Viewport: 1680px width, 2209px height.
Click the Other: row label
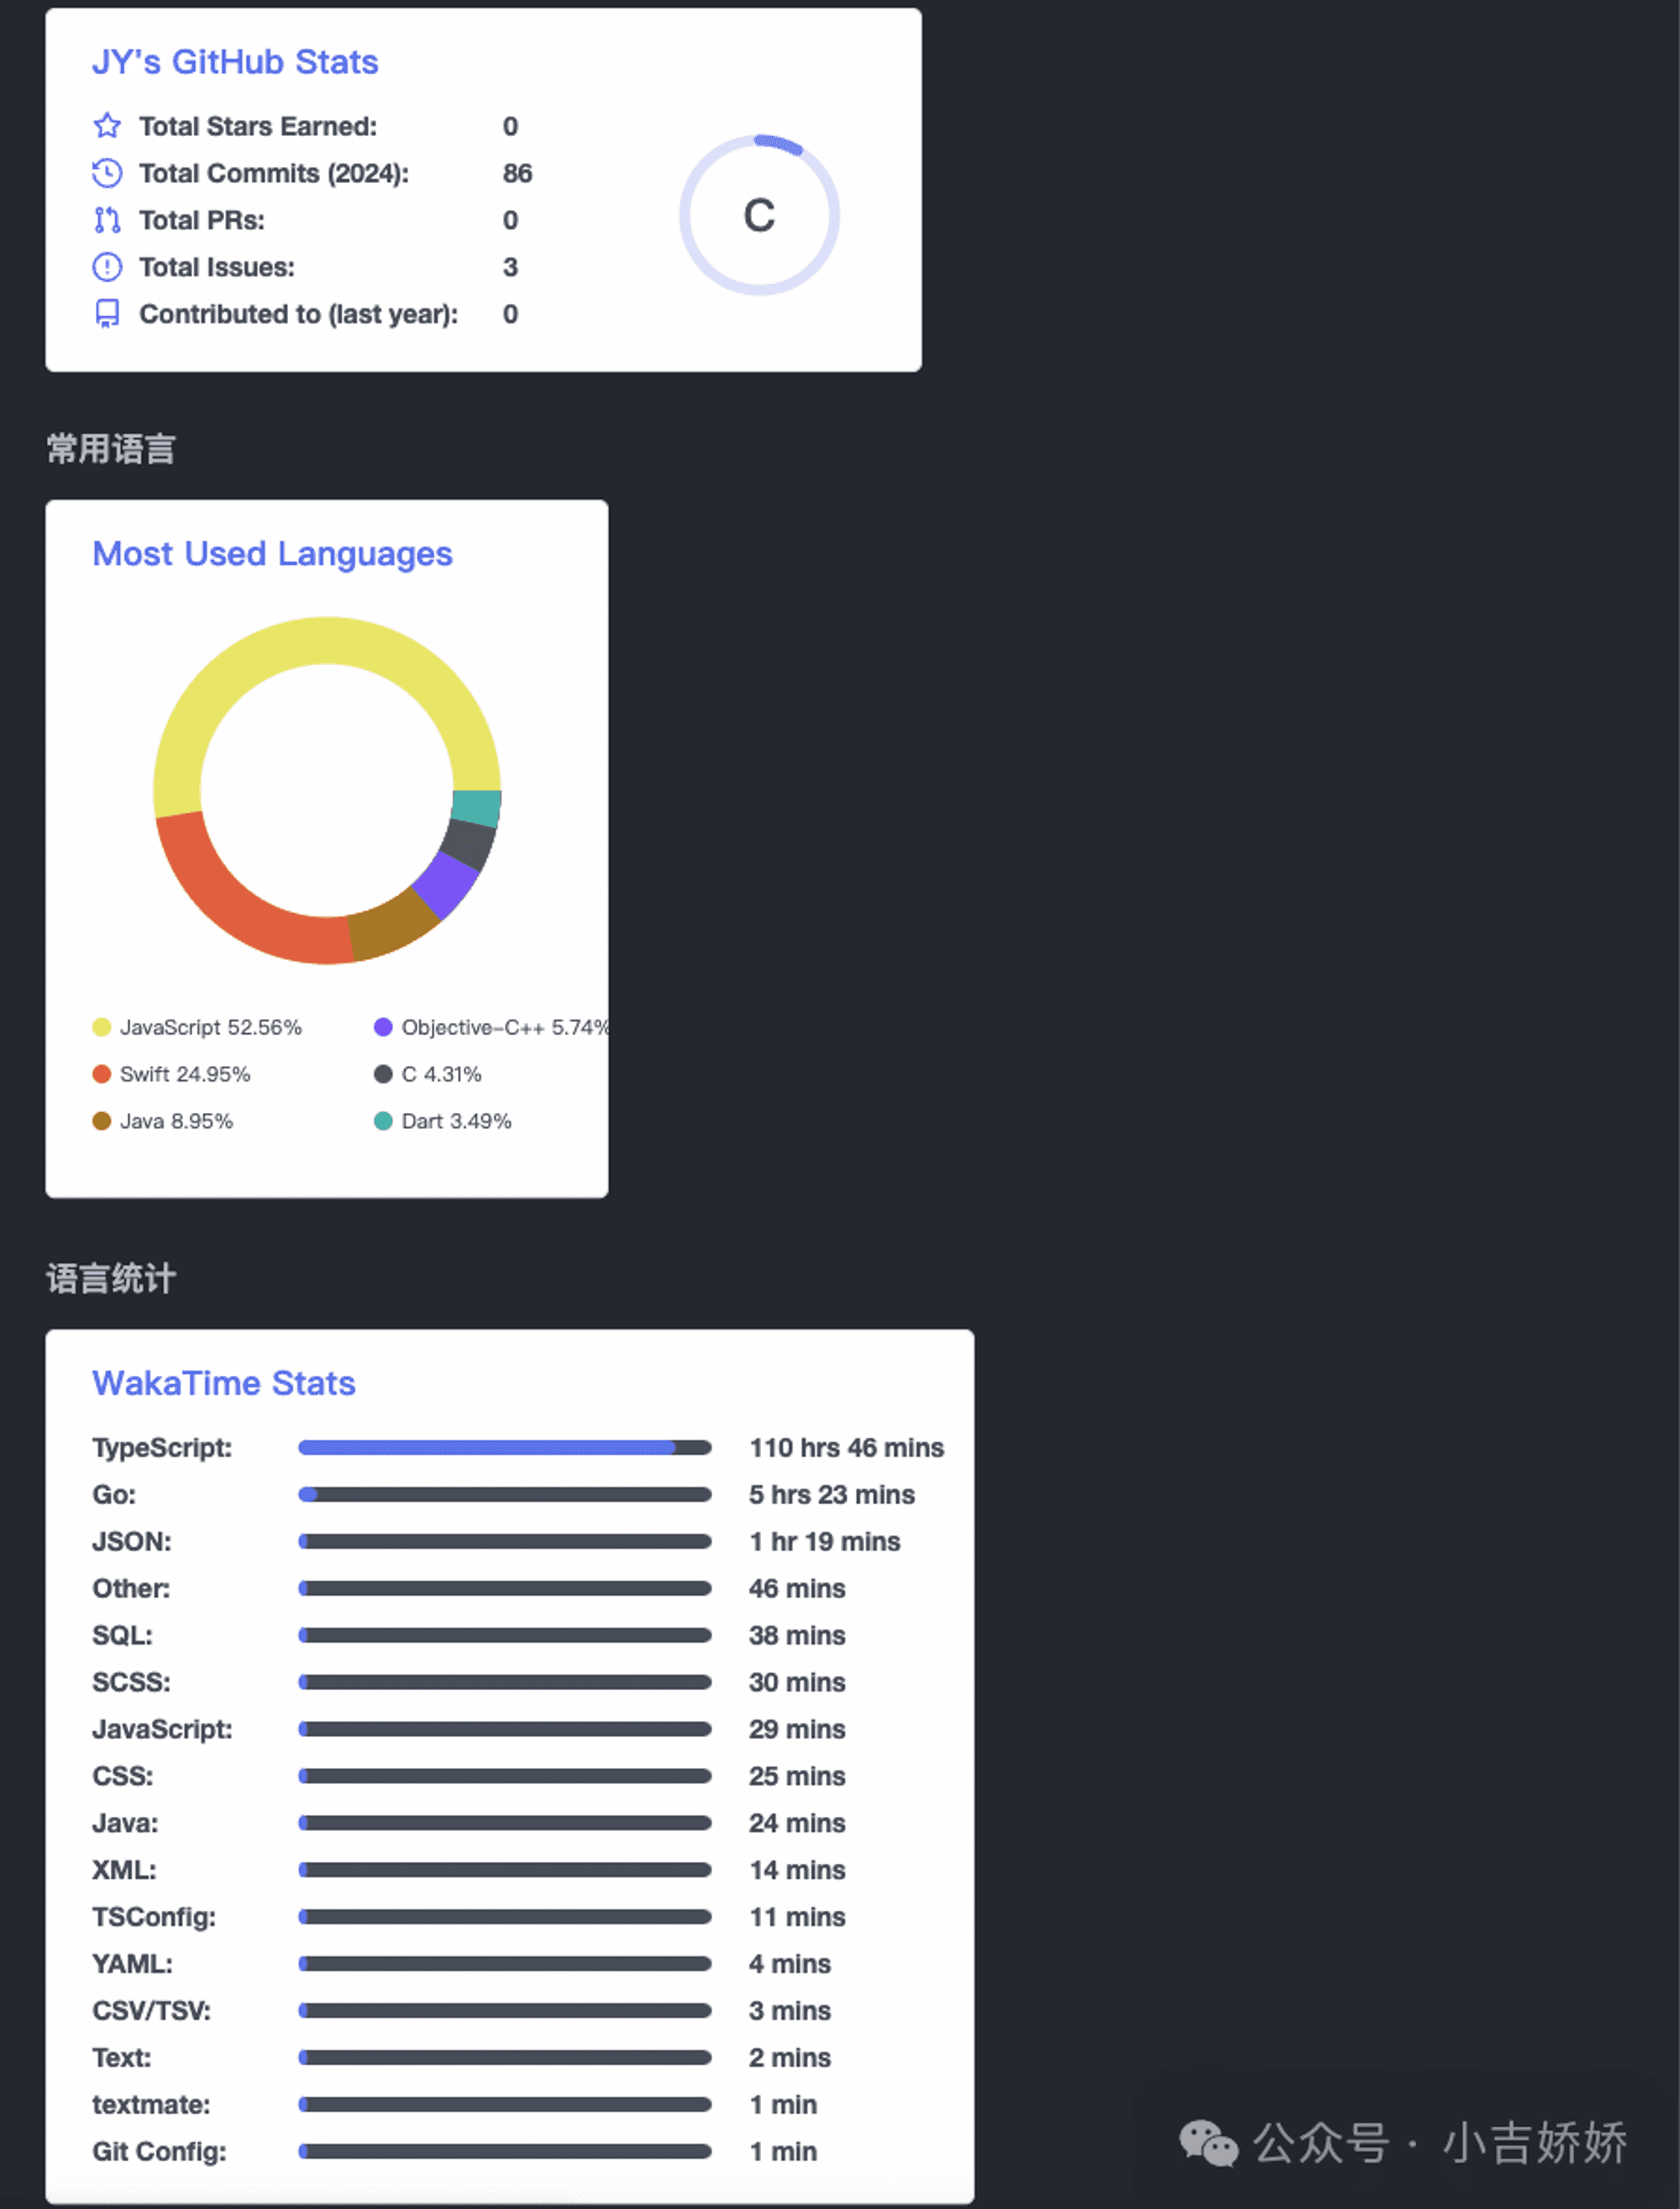[x=131, y=1588]
